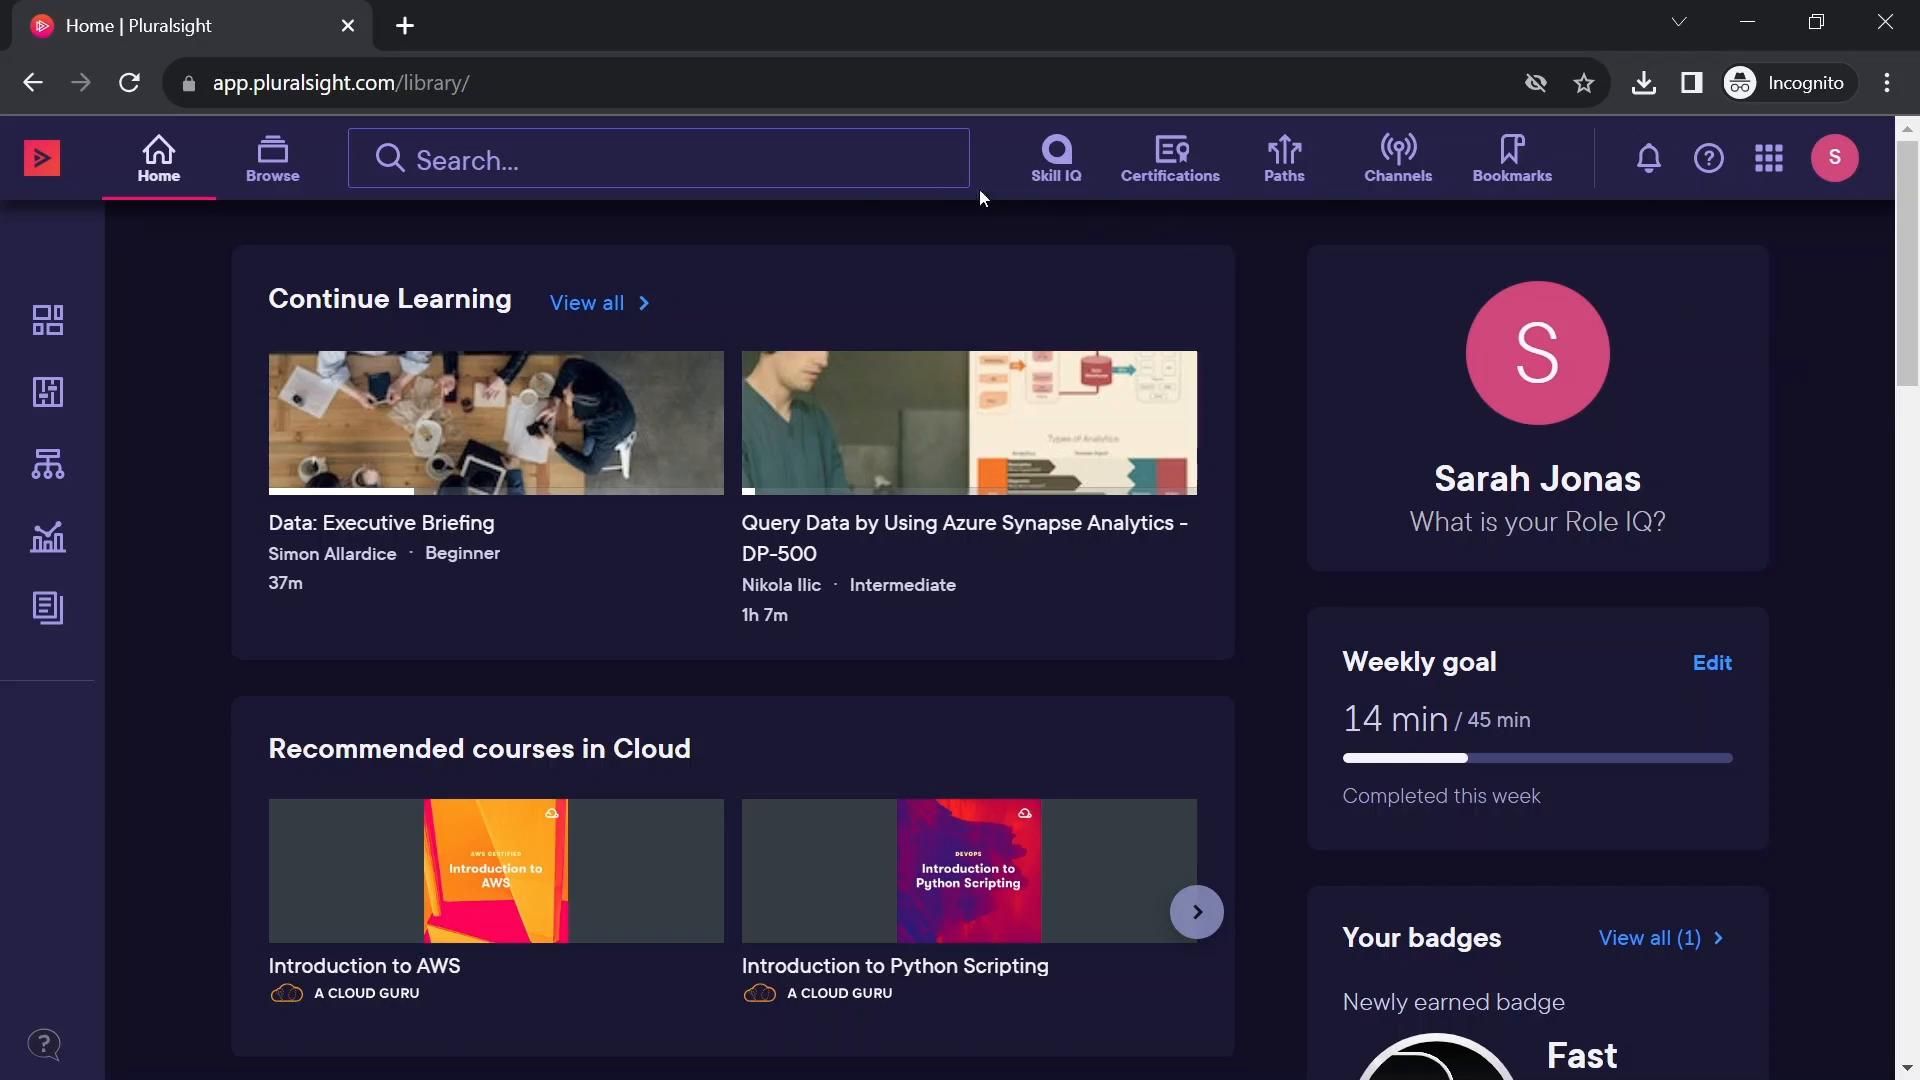Click What is your Role IQ? link
This screenshot has height=1080, width=1920.
point(1537,522)
